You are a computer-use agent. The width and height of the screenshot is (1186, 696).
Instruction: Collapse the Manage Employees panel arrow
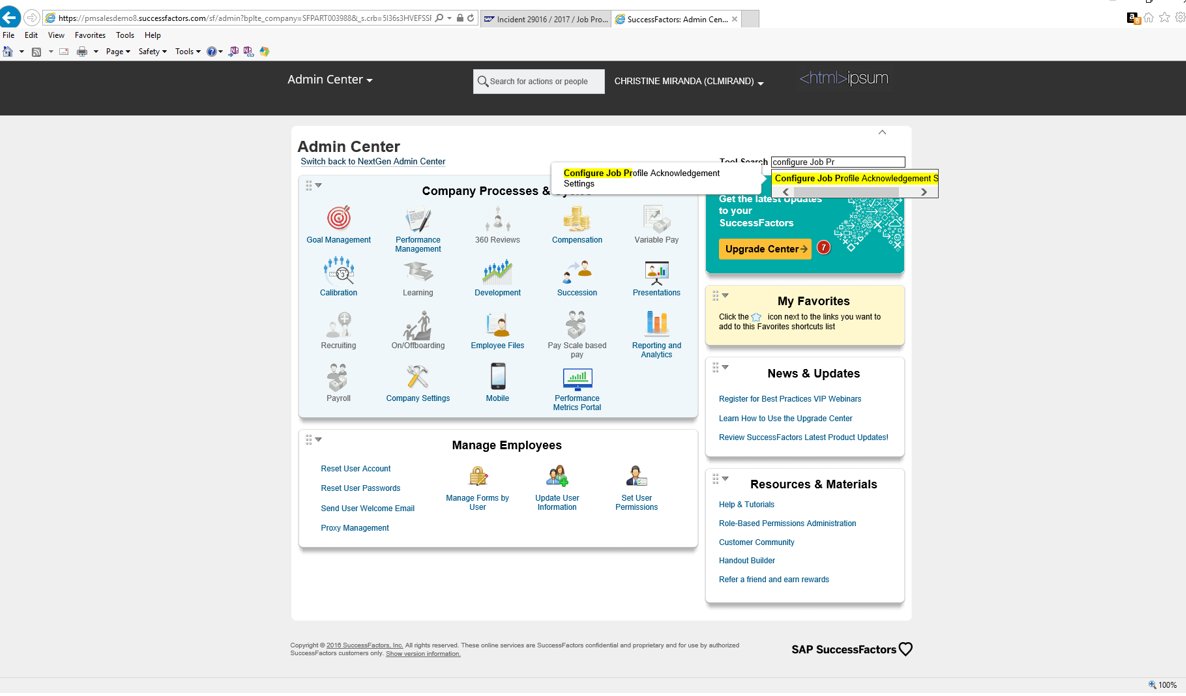coord(318,440)
